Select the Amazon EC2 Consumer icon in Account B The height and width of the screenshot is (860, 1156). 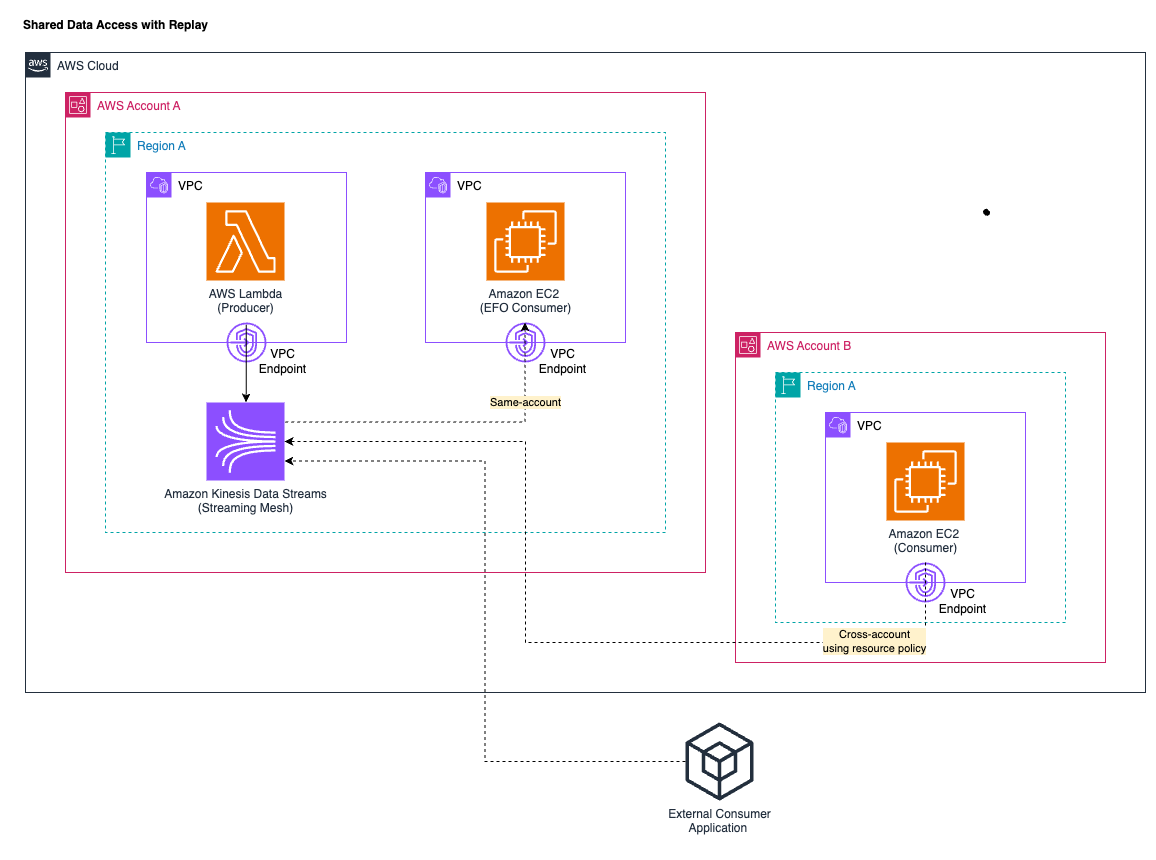925,481
